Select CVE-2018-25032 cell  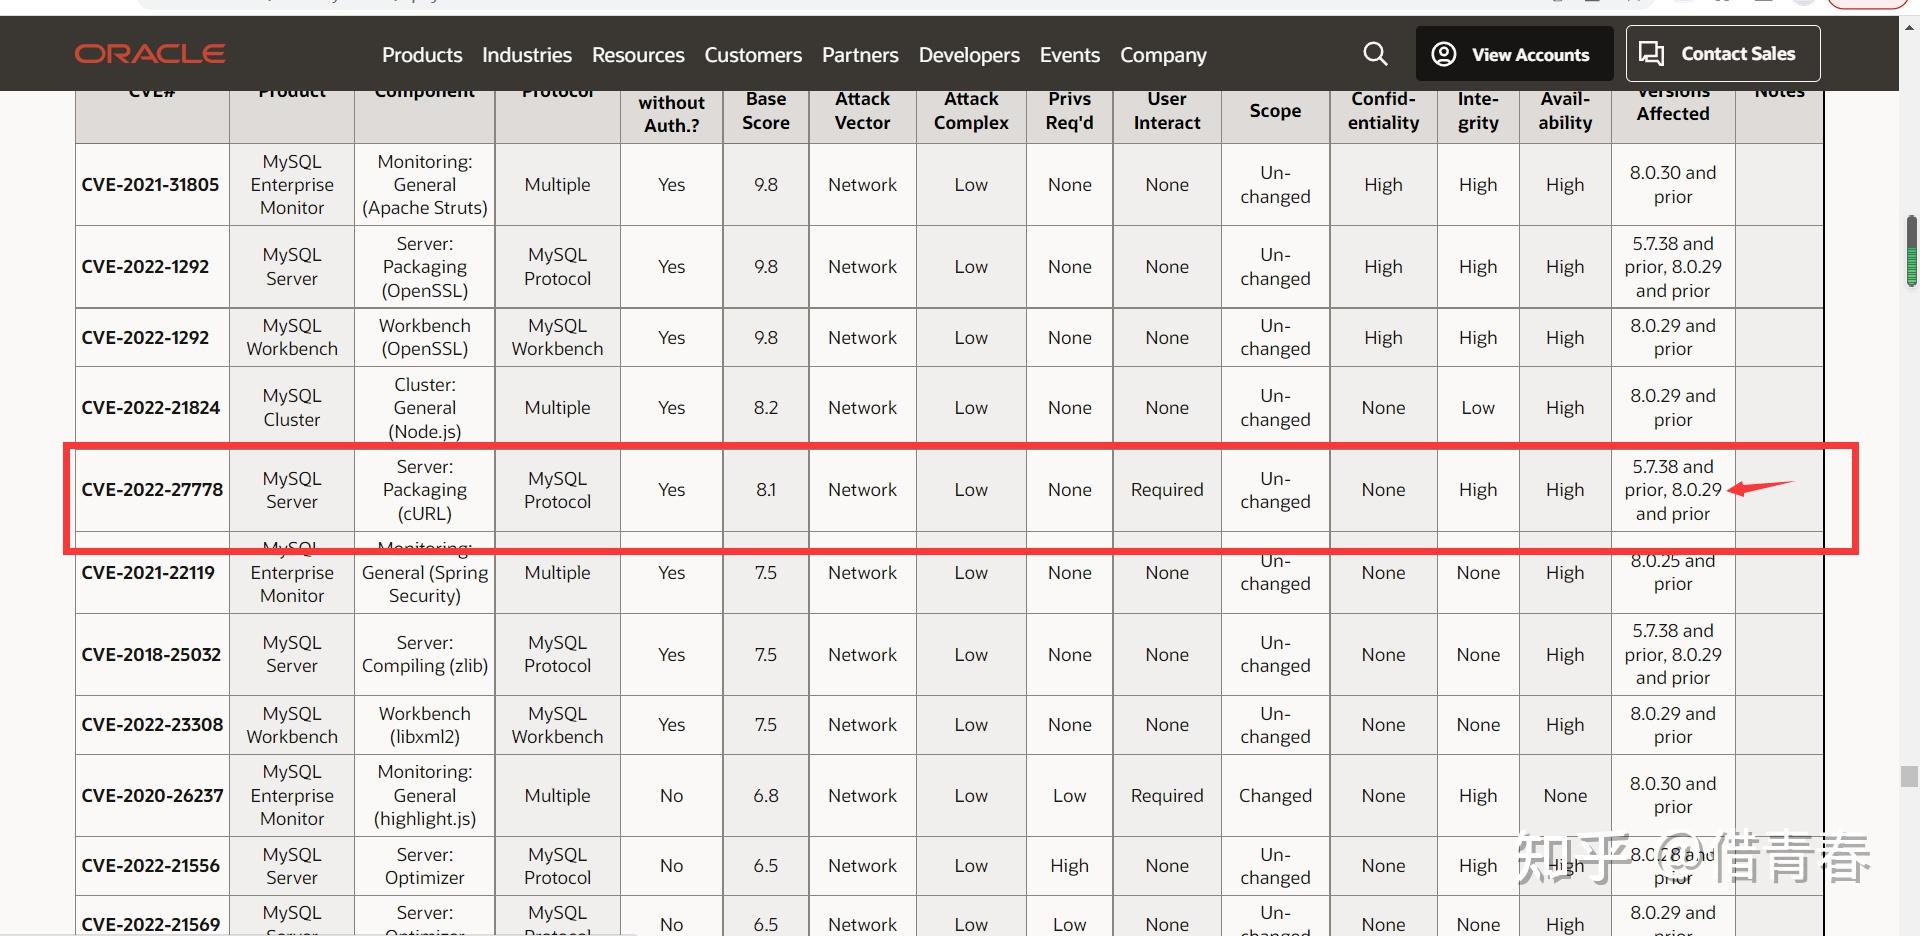coord(152,655)
